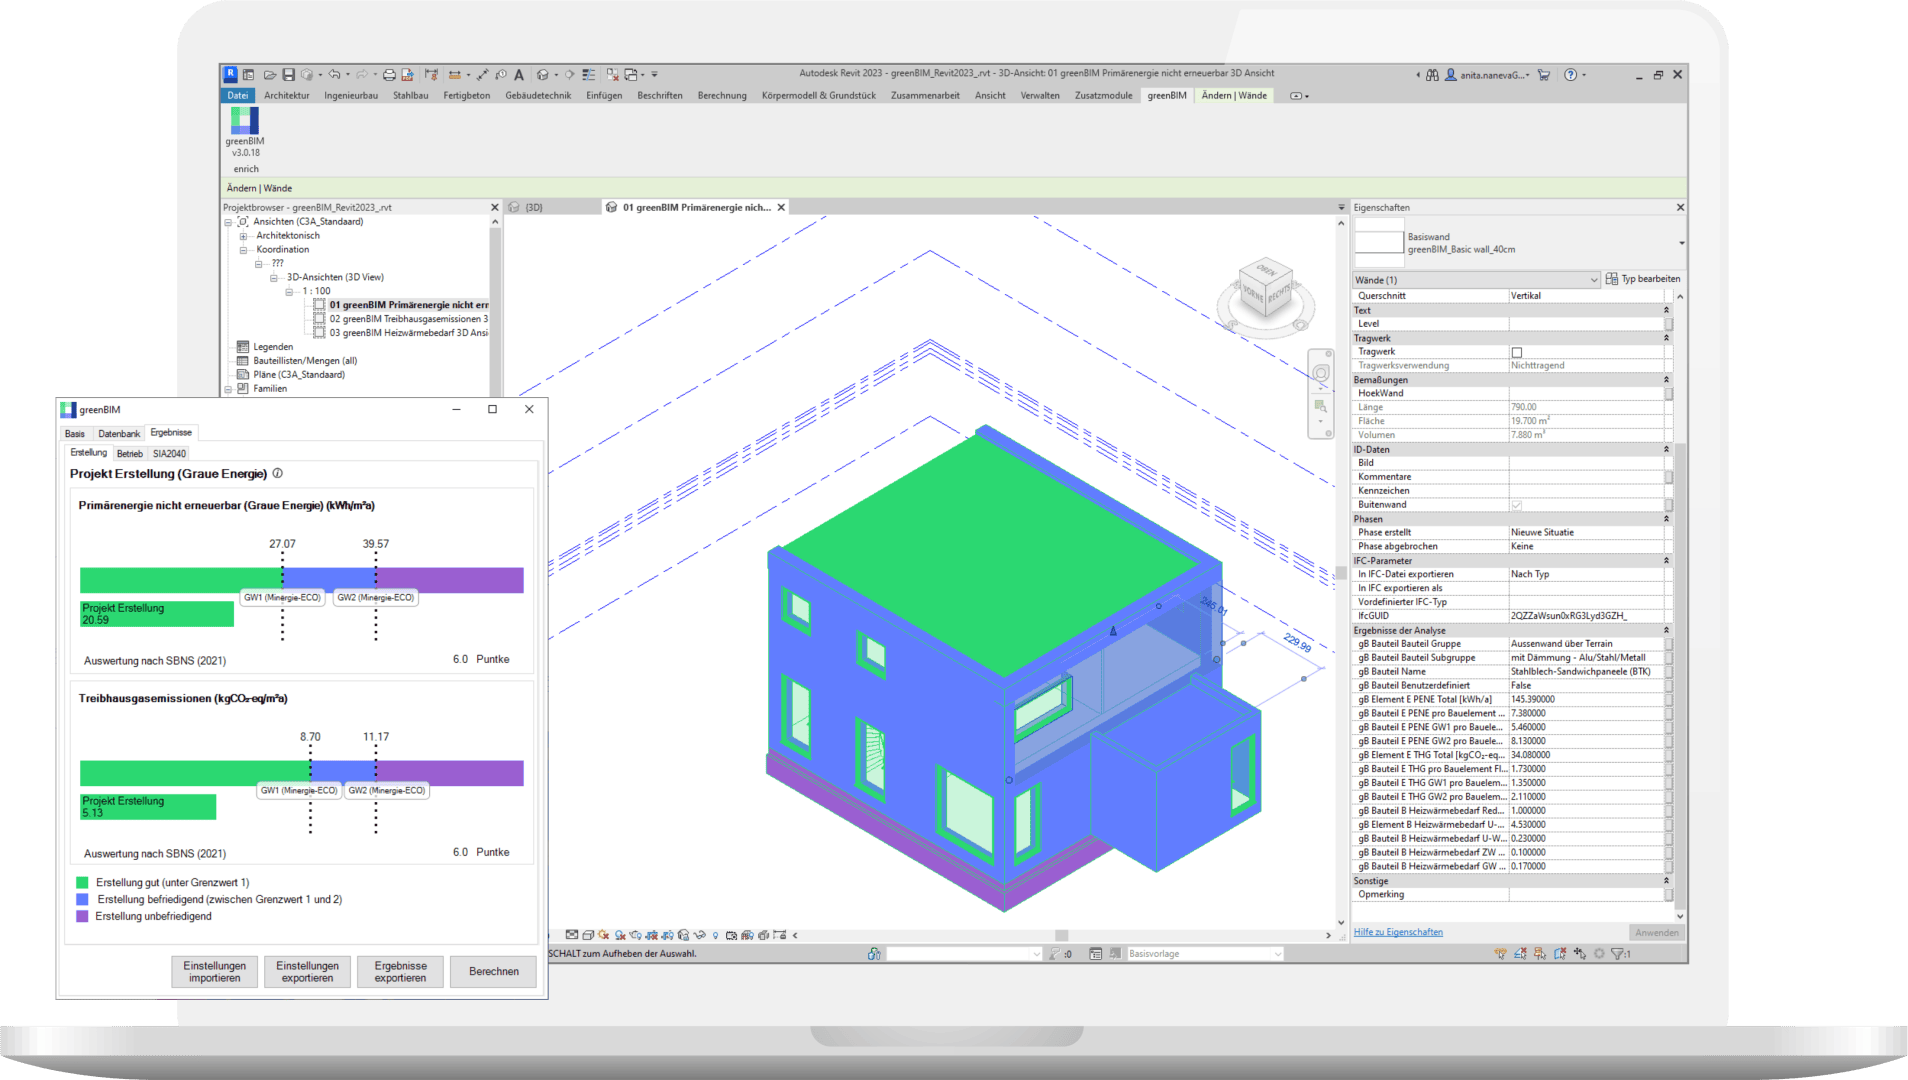The height and width of the screenshot is (1080, 1908).
Task: Click the Redo arrow icon
Action: click(362, 74)
